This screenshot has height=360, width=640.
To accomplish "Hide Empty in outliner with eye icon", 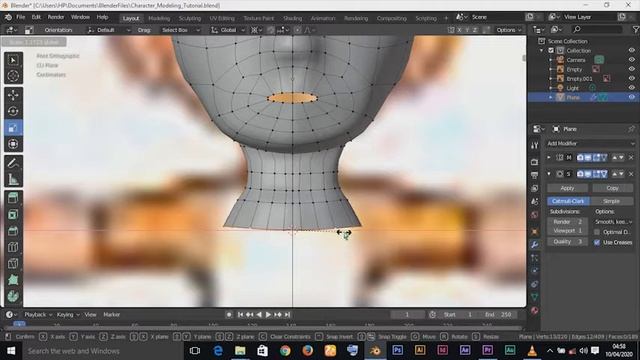I will pyautogui.click(x=631, y=69).
